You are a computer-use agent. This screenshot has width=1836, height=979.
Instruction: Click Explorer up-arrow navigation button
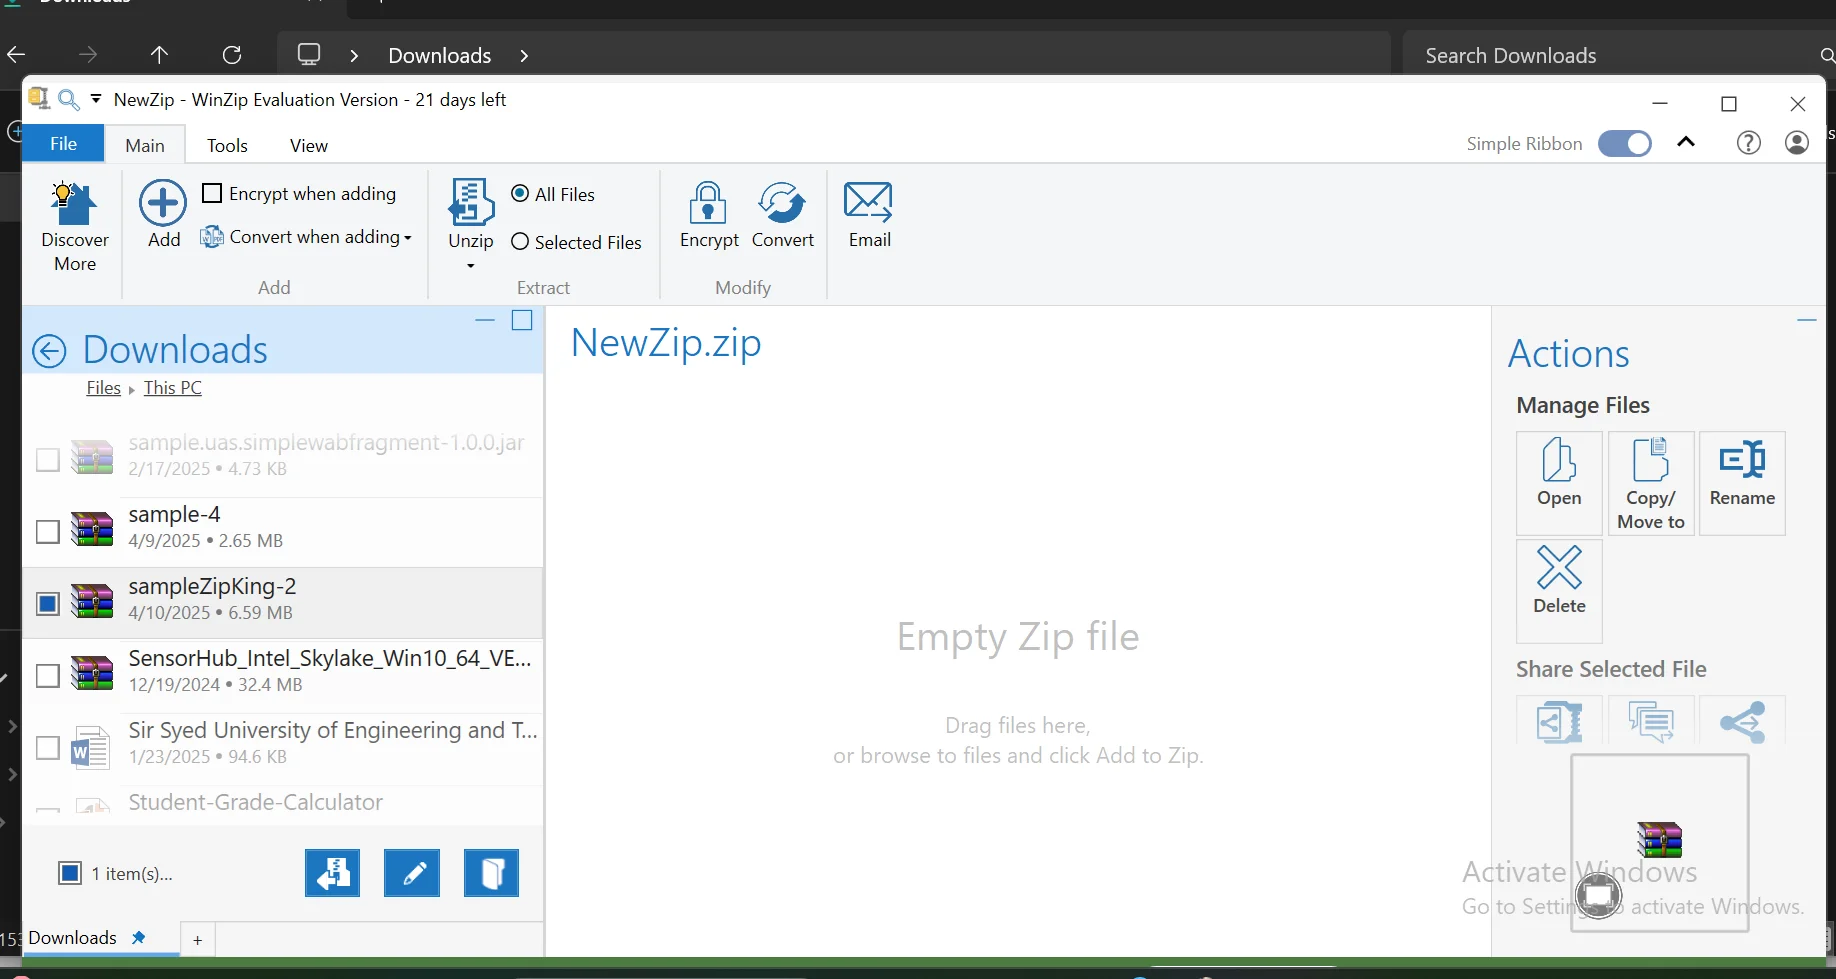(x=159, y=55)
